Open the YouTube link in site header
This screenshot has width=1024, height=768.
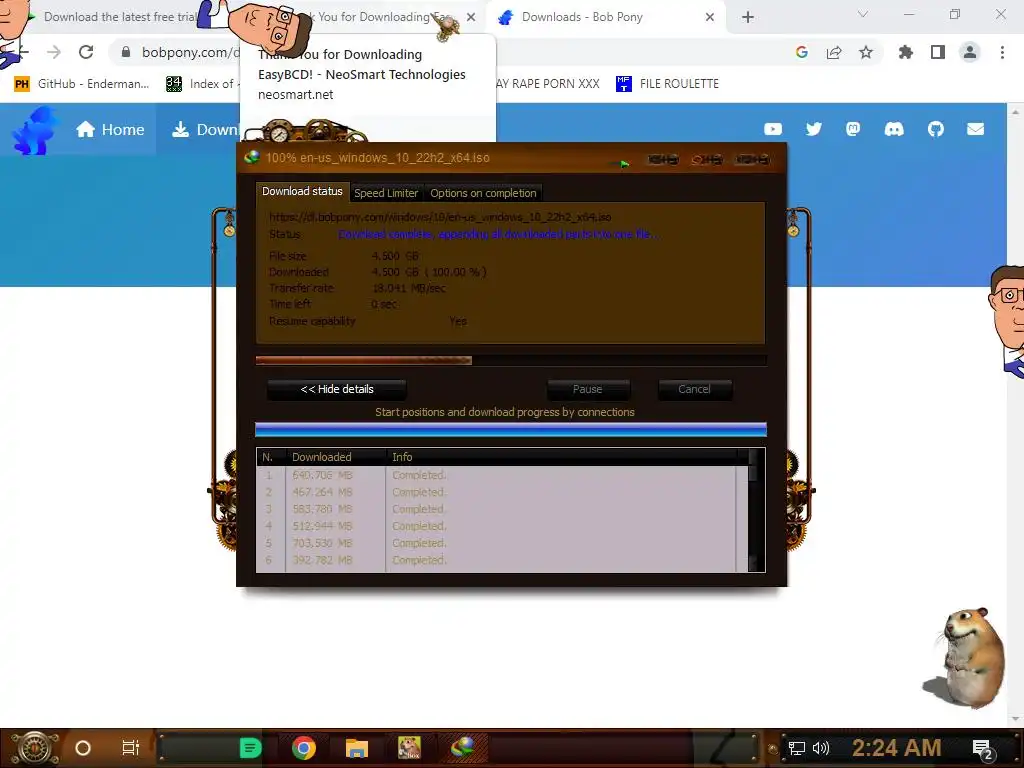click(773, 129)
